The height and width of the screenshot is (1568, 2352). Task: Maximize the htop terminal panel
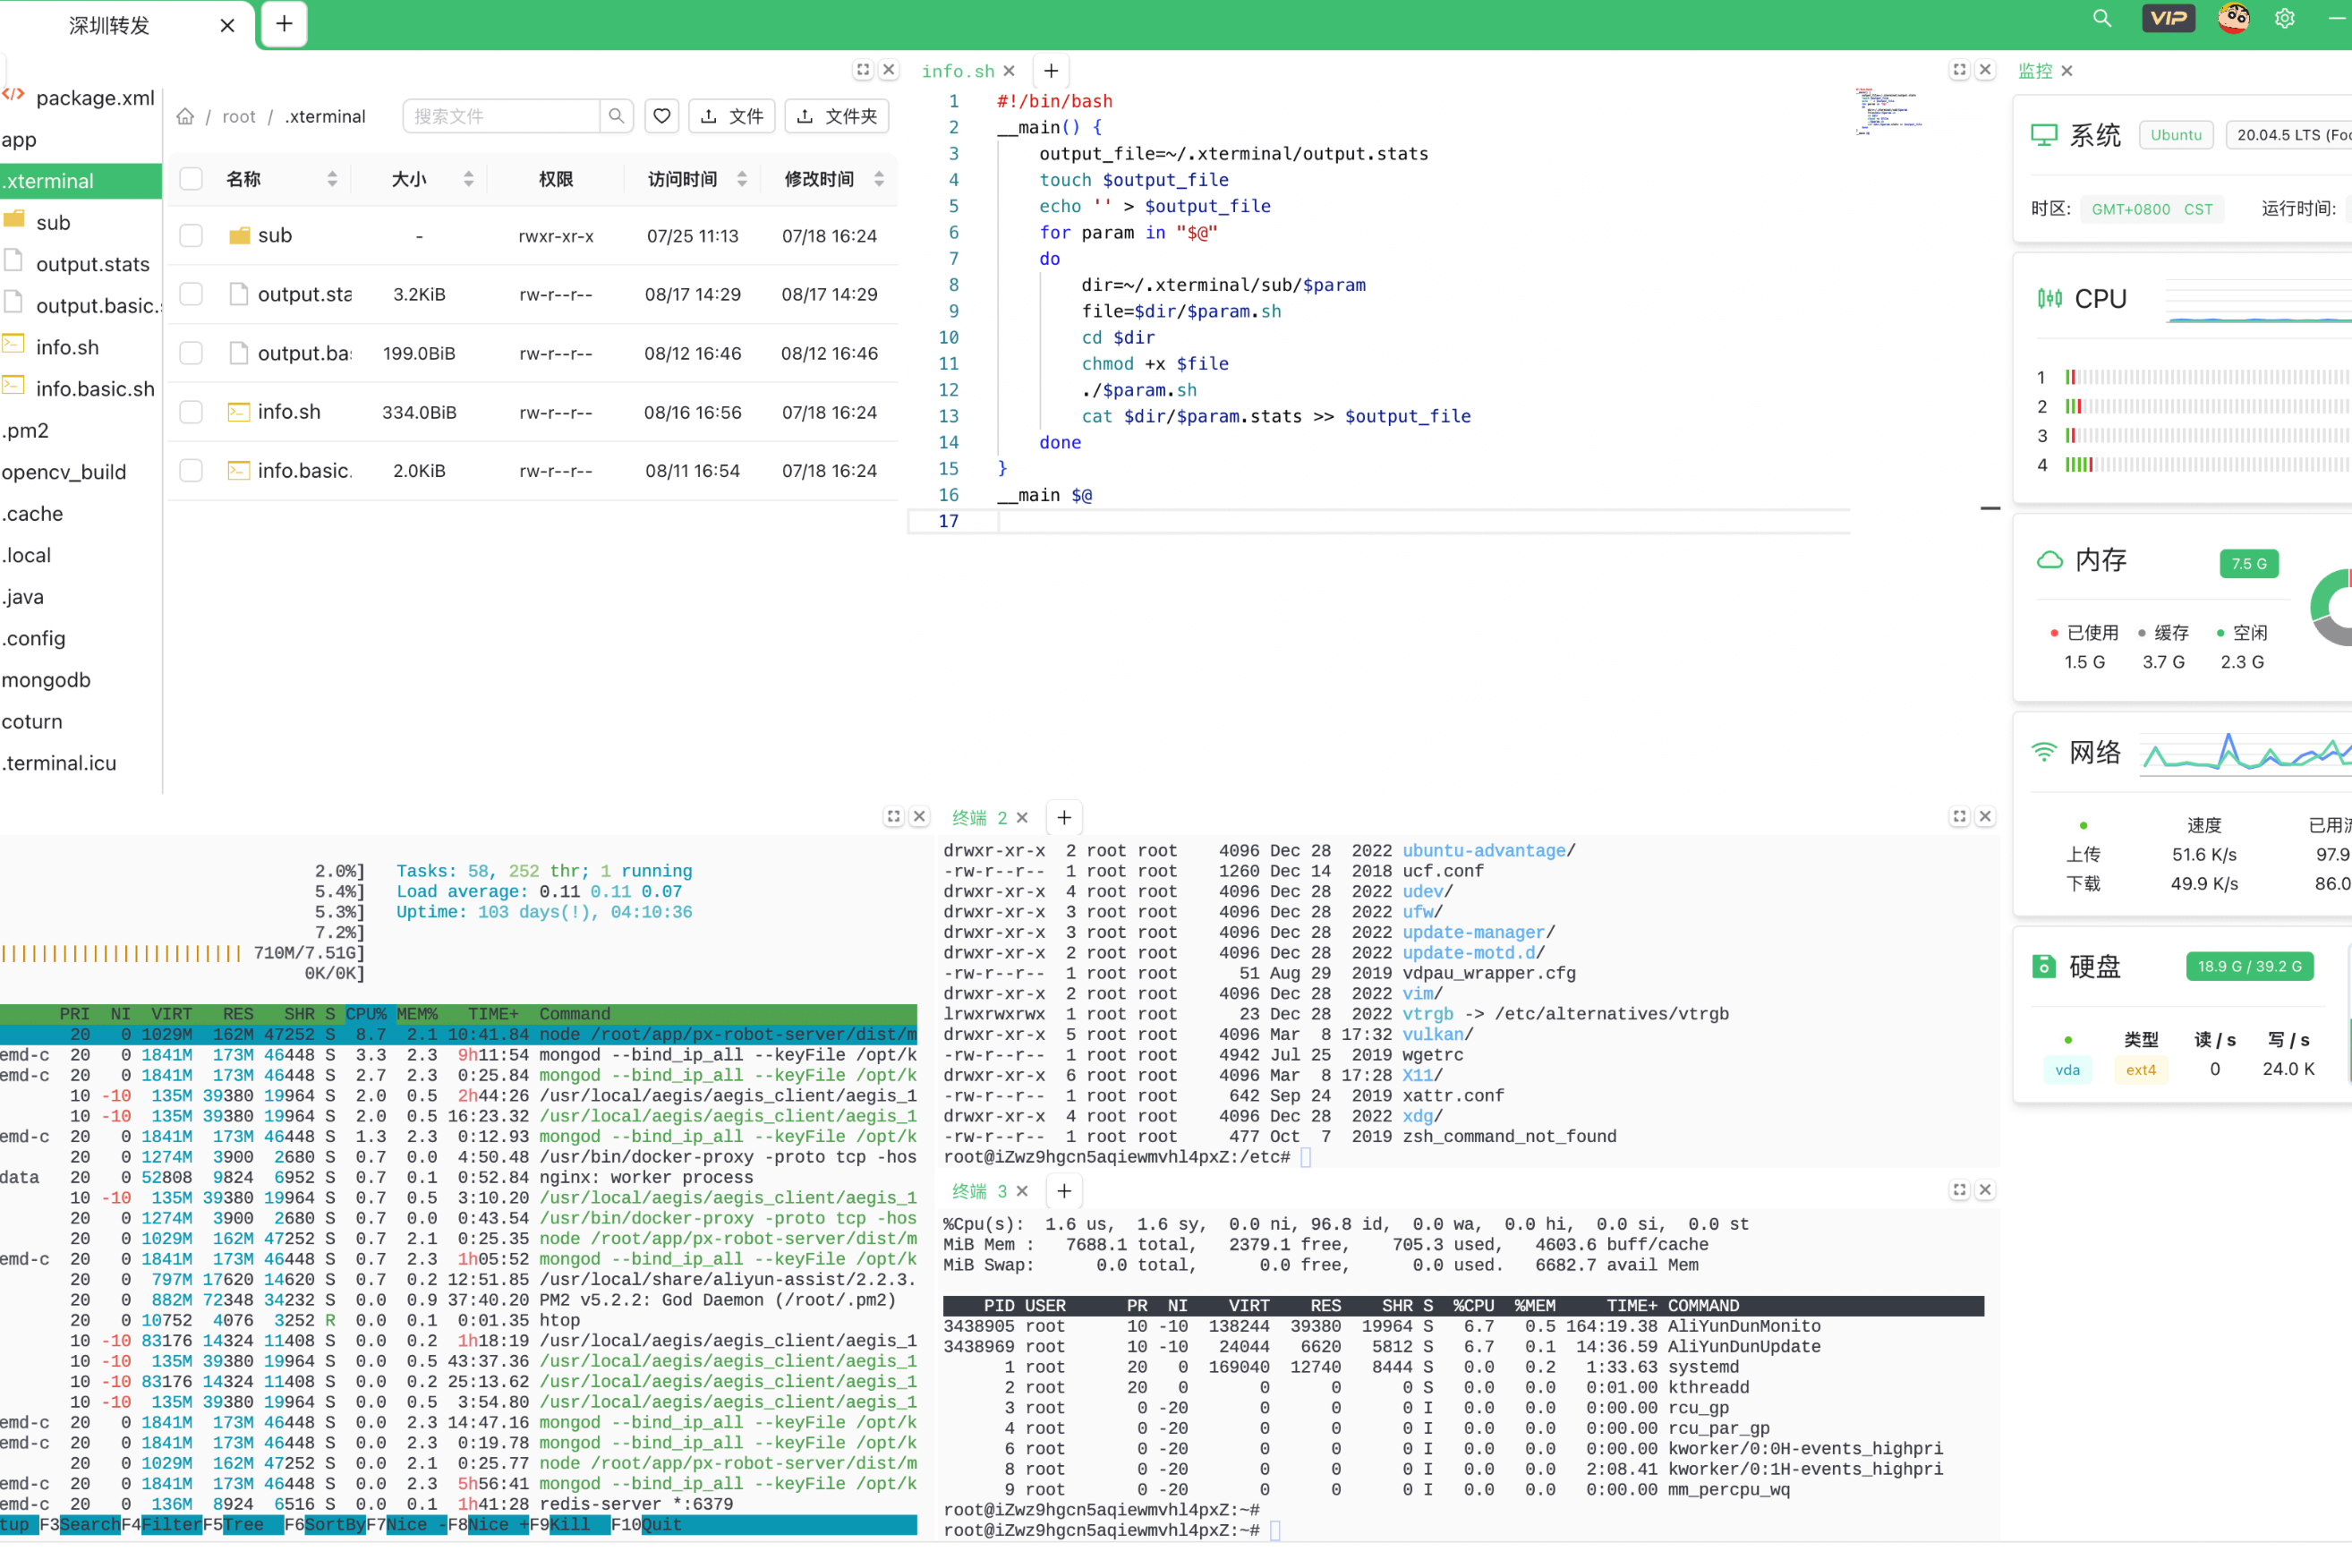(893, 816)
